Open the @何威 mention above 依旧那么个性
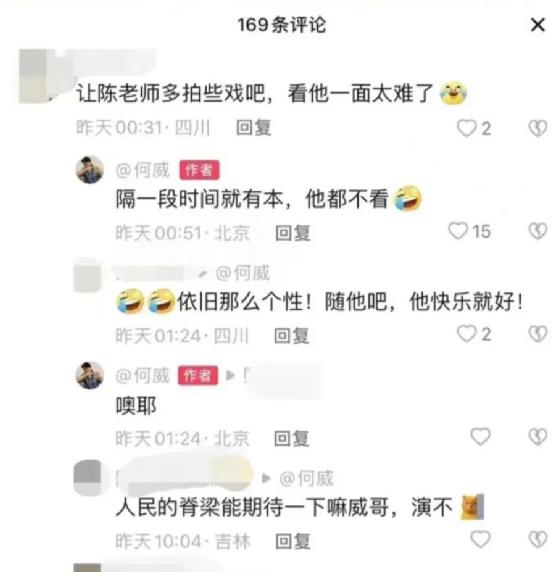Image resolution: width=553 pixels, height=572 pixels. [x=243, y=273]
